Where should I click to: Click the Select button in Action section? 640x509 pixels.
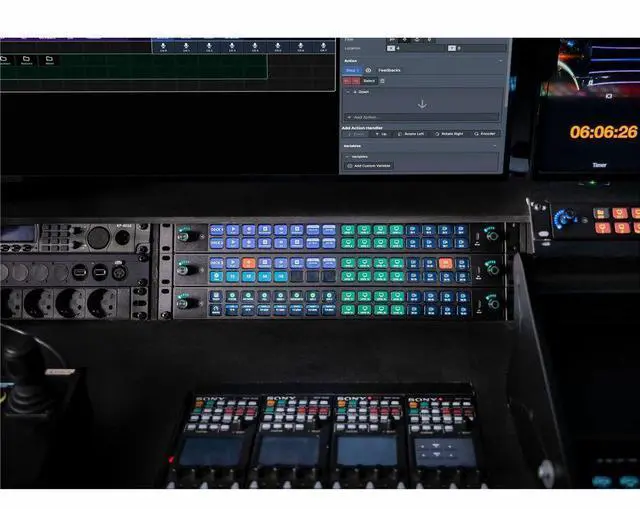point(369,81)
